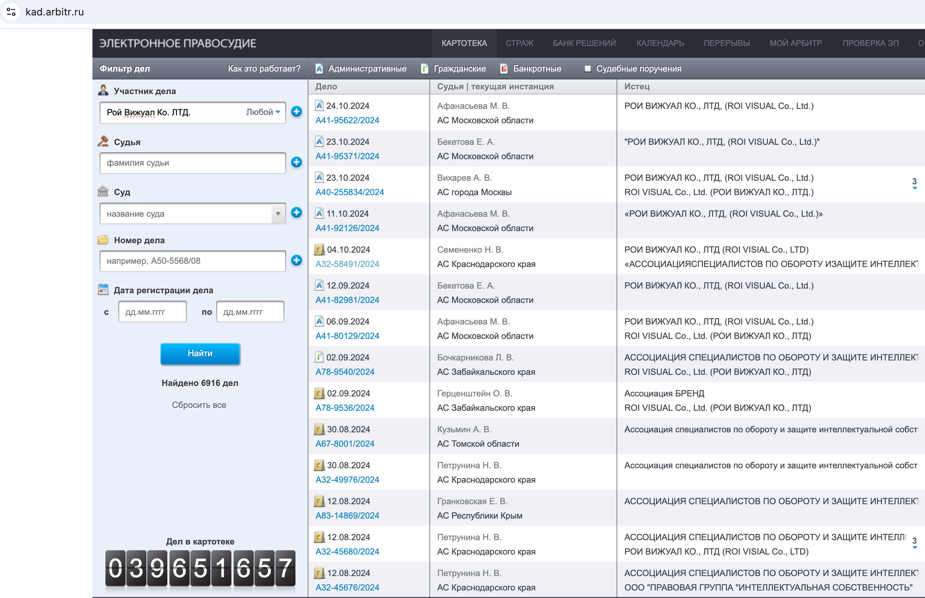The width and height of the screenshot is (925, 598).
Task: Open case A41-82981/2024
Action: pos(347,300)
